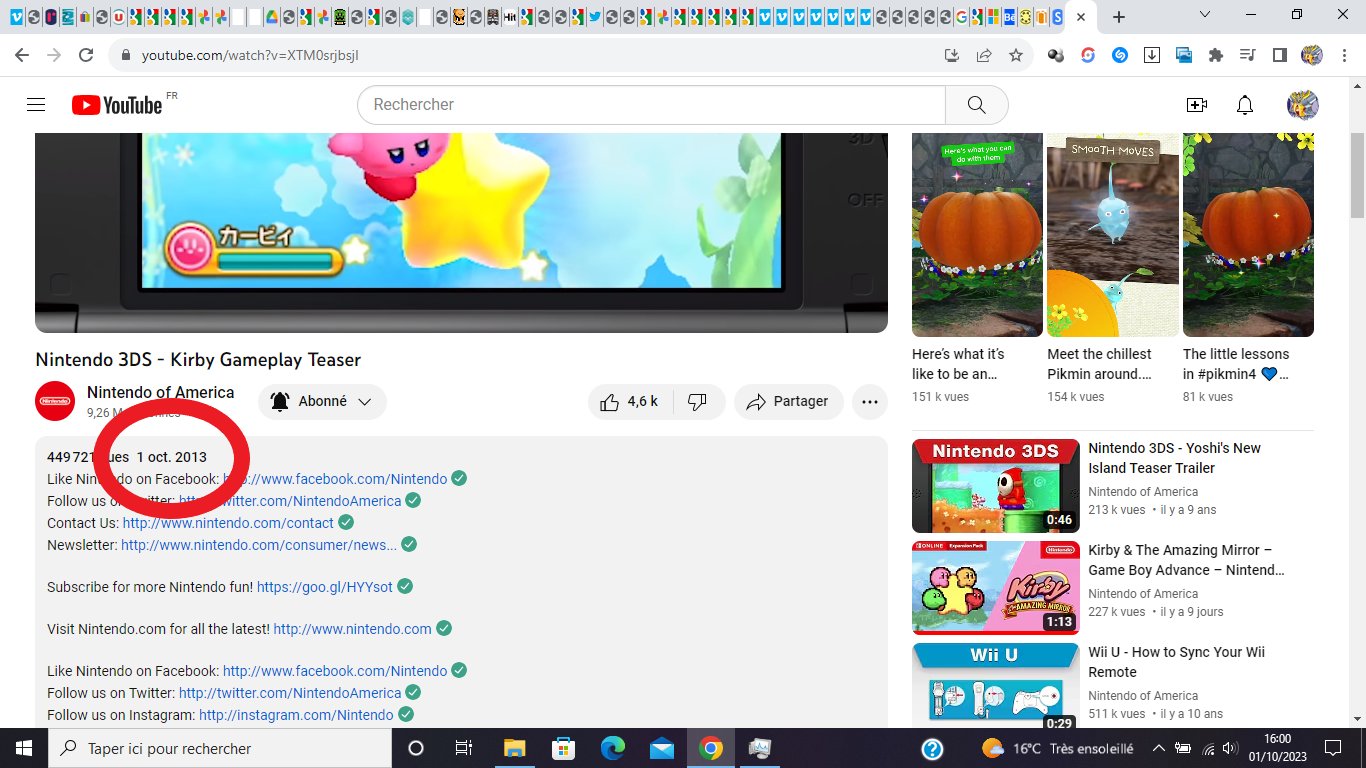Dislike the video with thumbs down
Screen dimensions: 1366x768
pos(698,402)
